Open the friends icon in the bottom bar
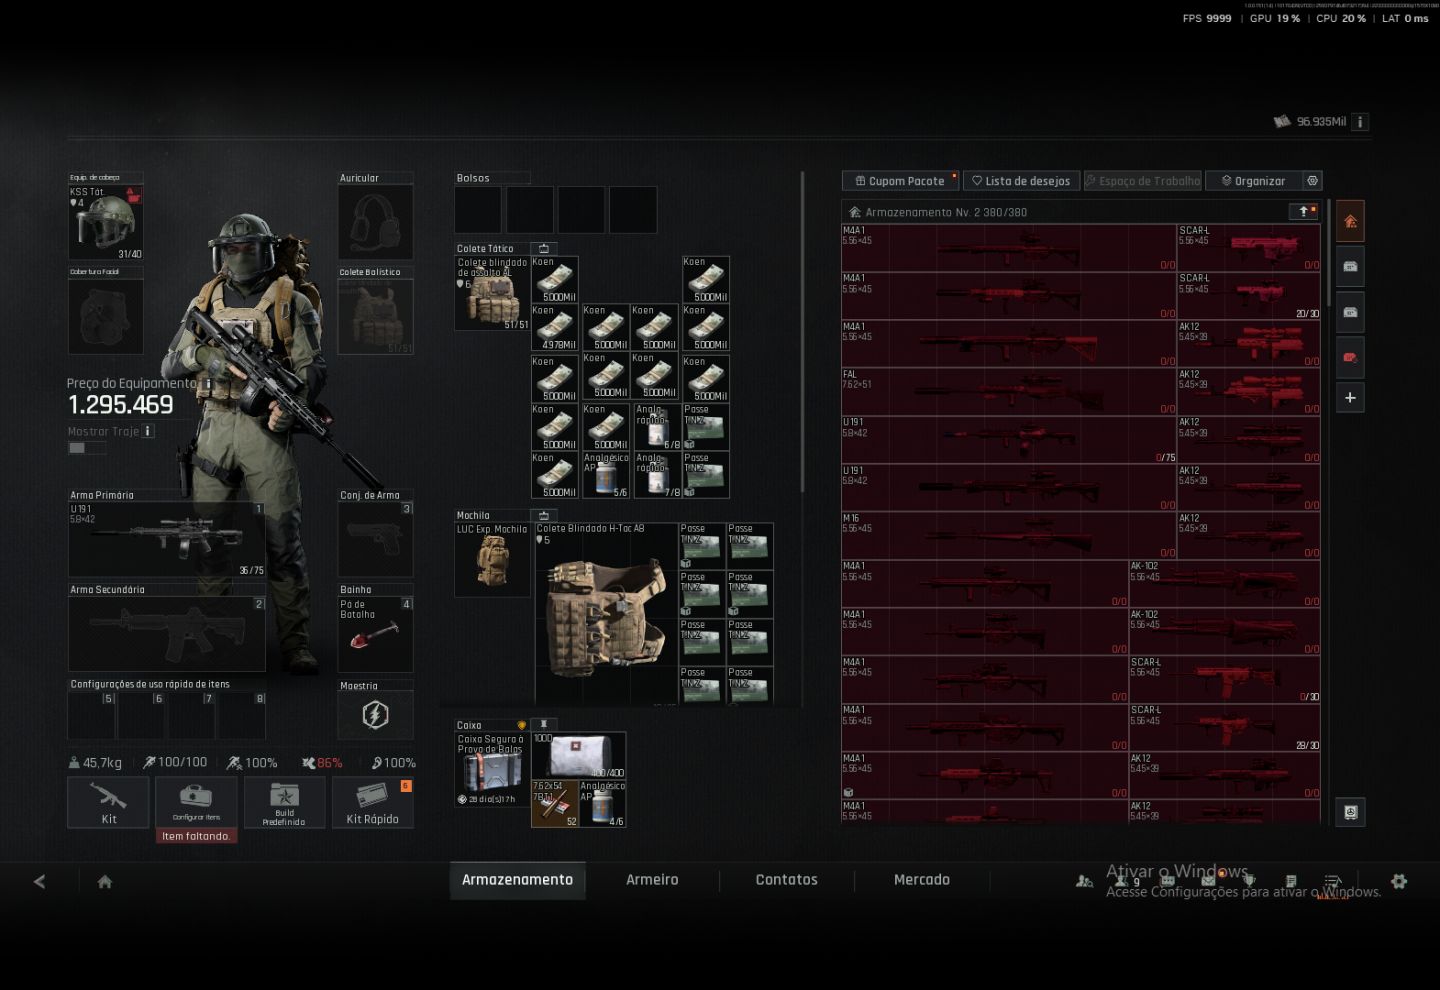1440x990 pixels. point(1084,881)
